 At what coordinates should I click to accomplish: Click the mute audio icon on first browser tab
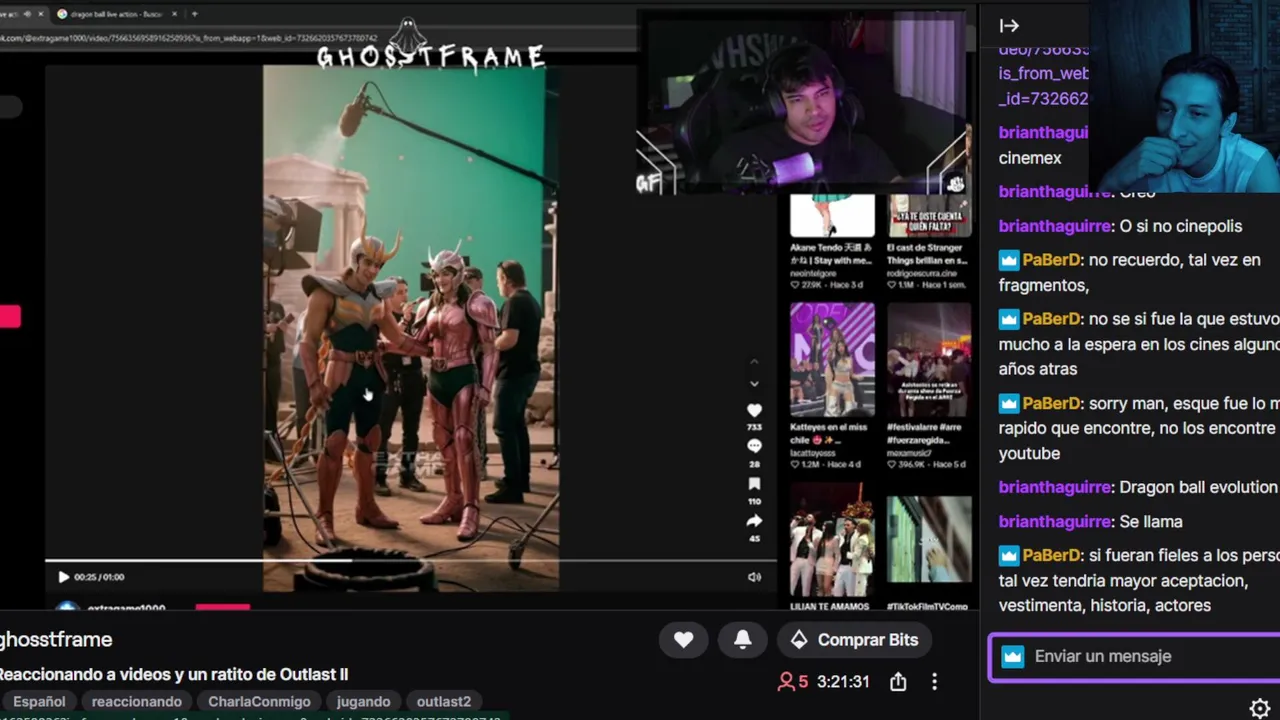(x=27, y=14)
